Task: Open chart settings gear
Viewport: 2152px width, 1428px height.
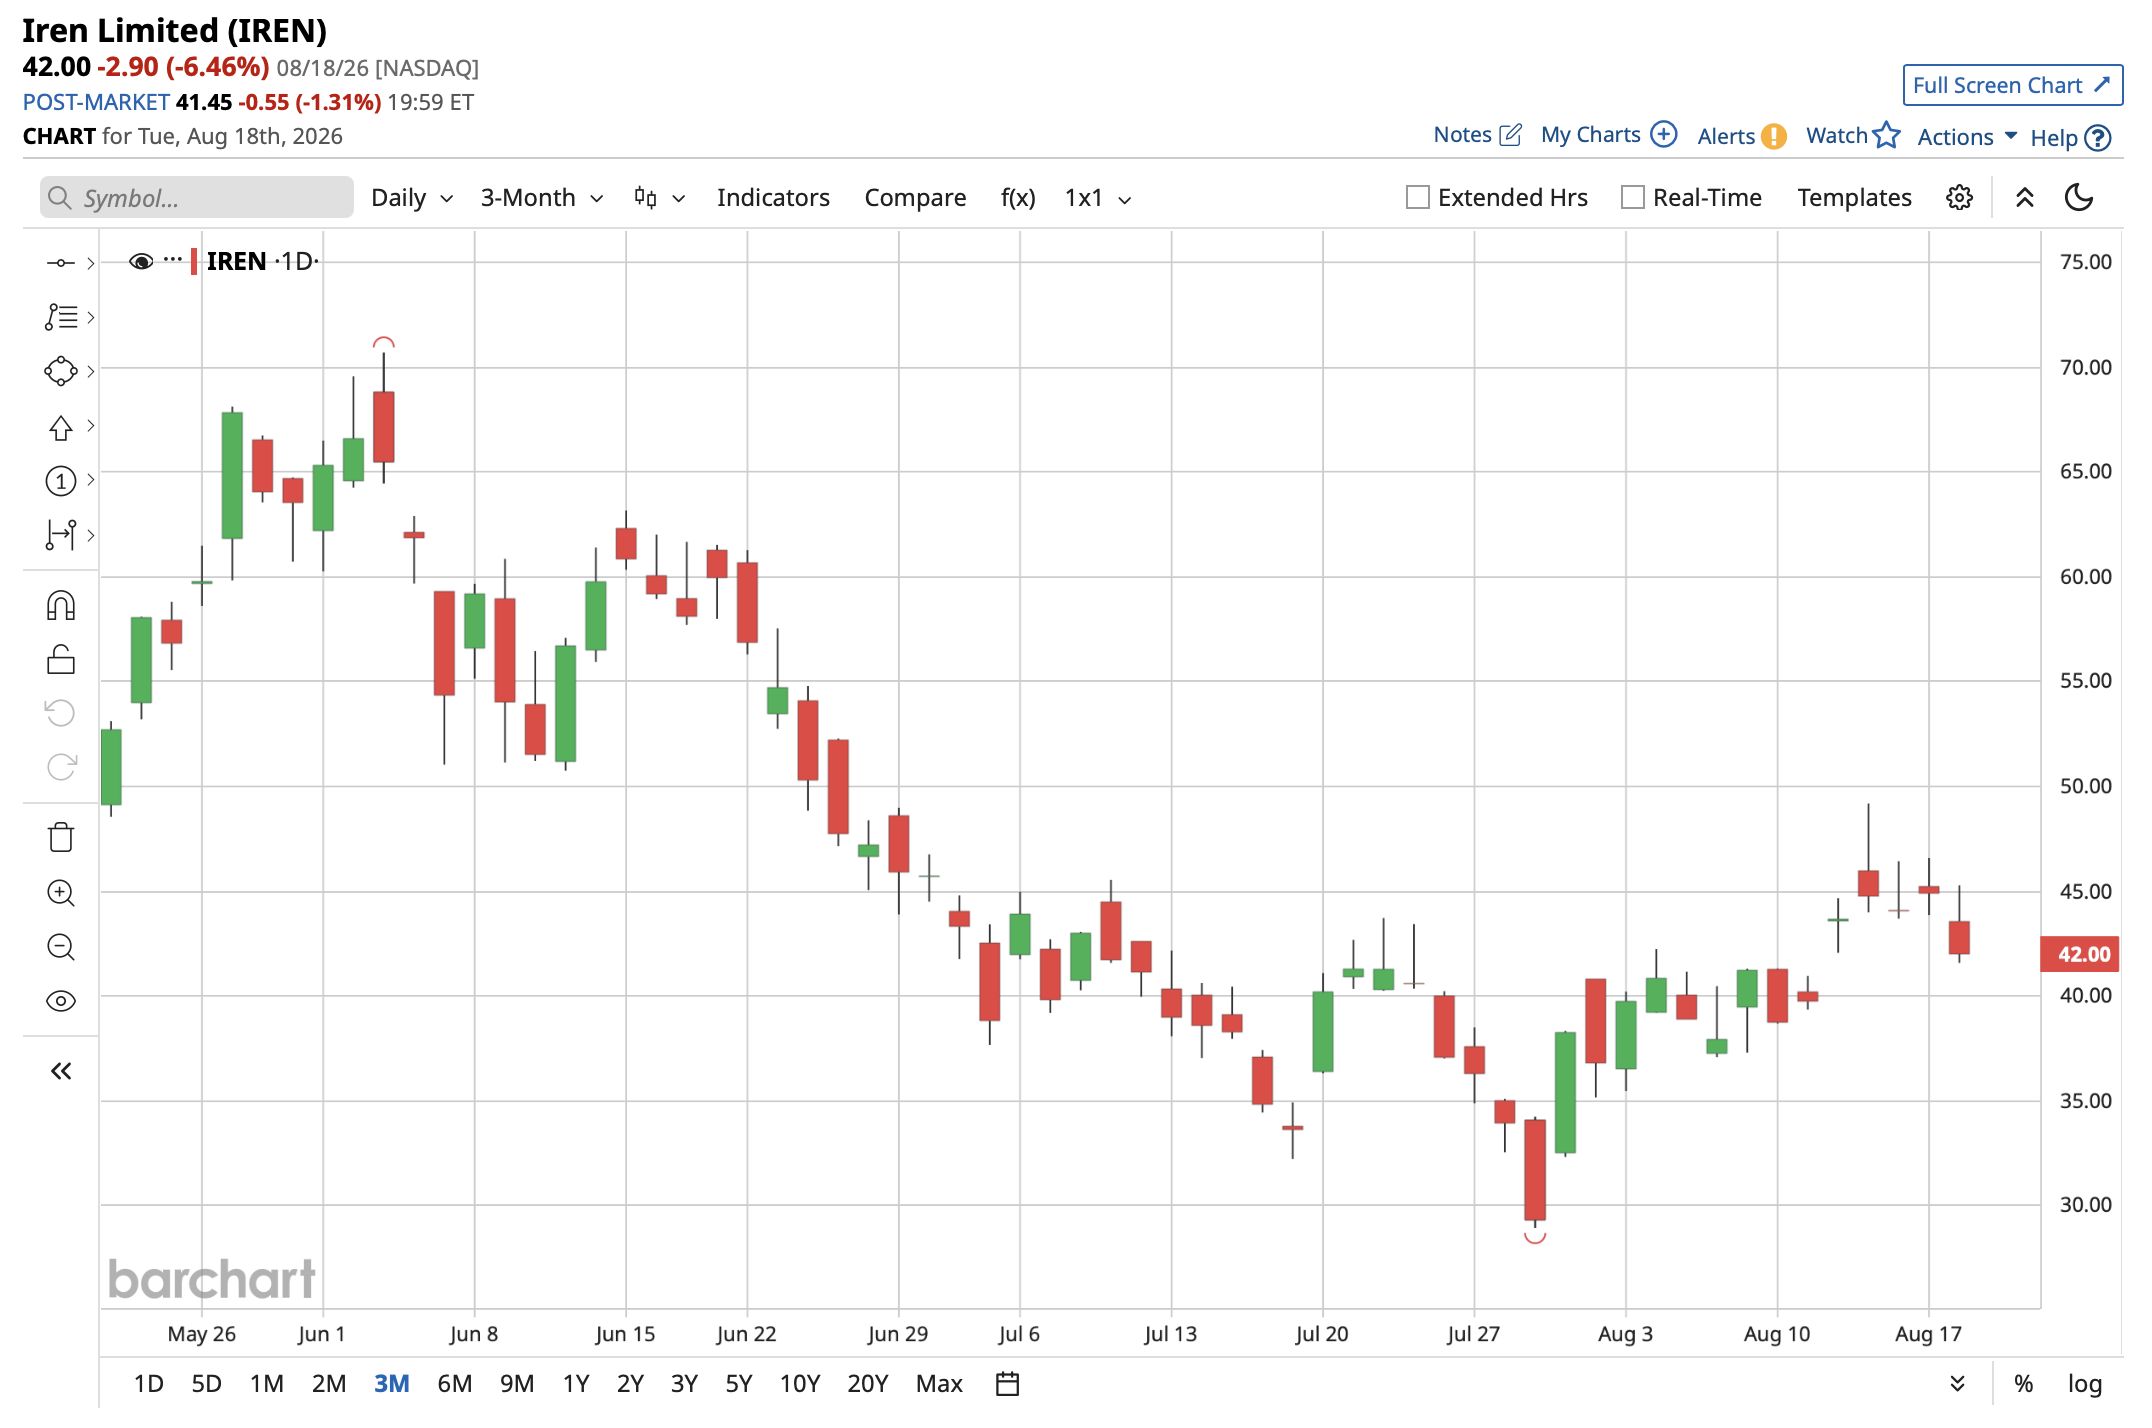Action: point(1959,198)
